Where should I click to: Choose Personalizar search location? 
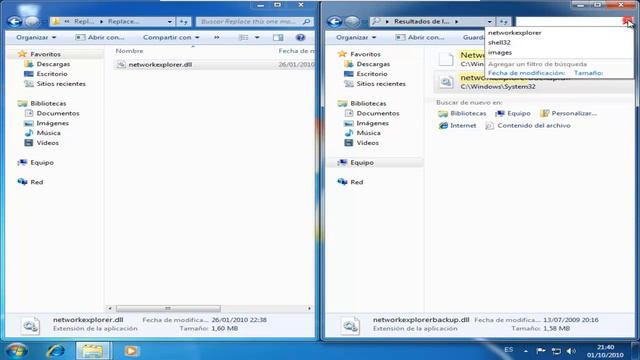click(x=568, y=113)
